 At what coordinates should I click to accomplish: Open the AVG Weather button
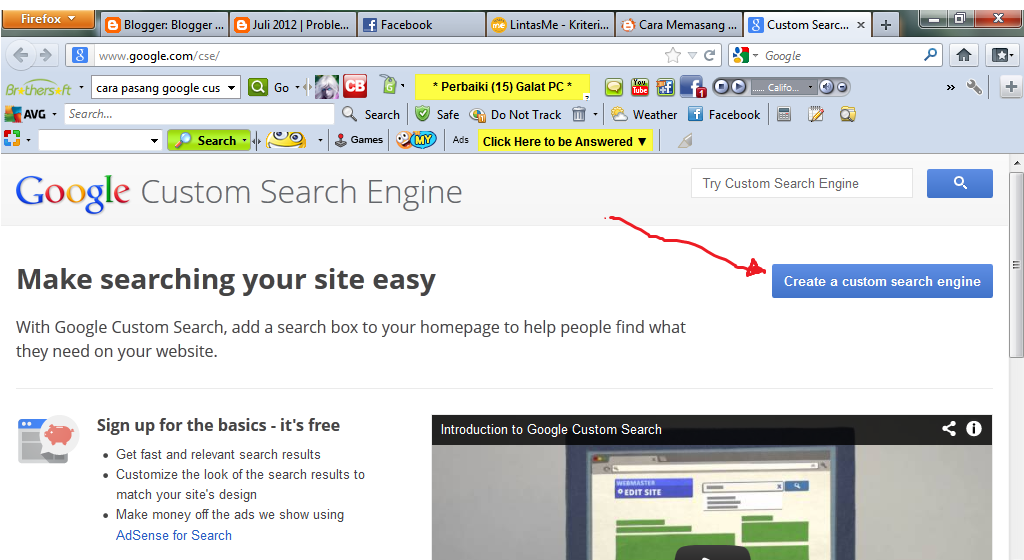(x=645, y=114)
